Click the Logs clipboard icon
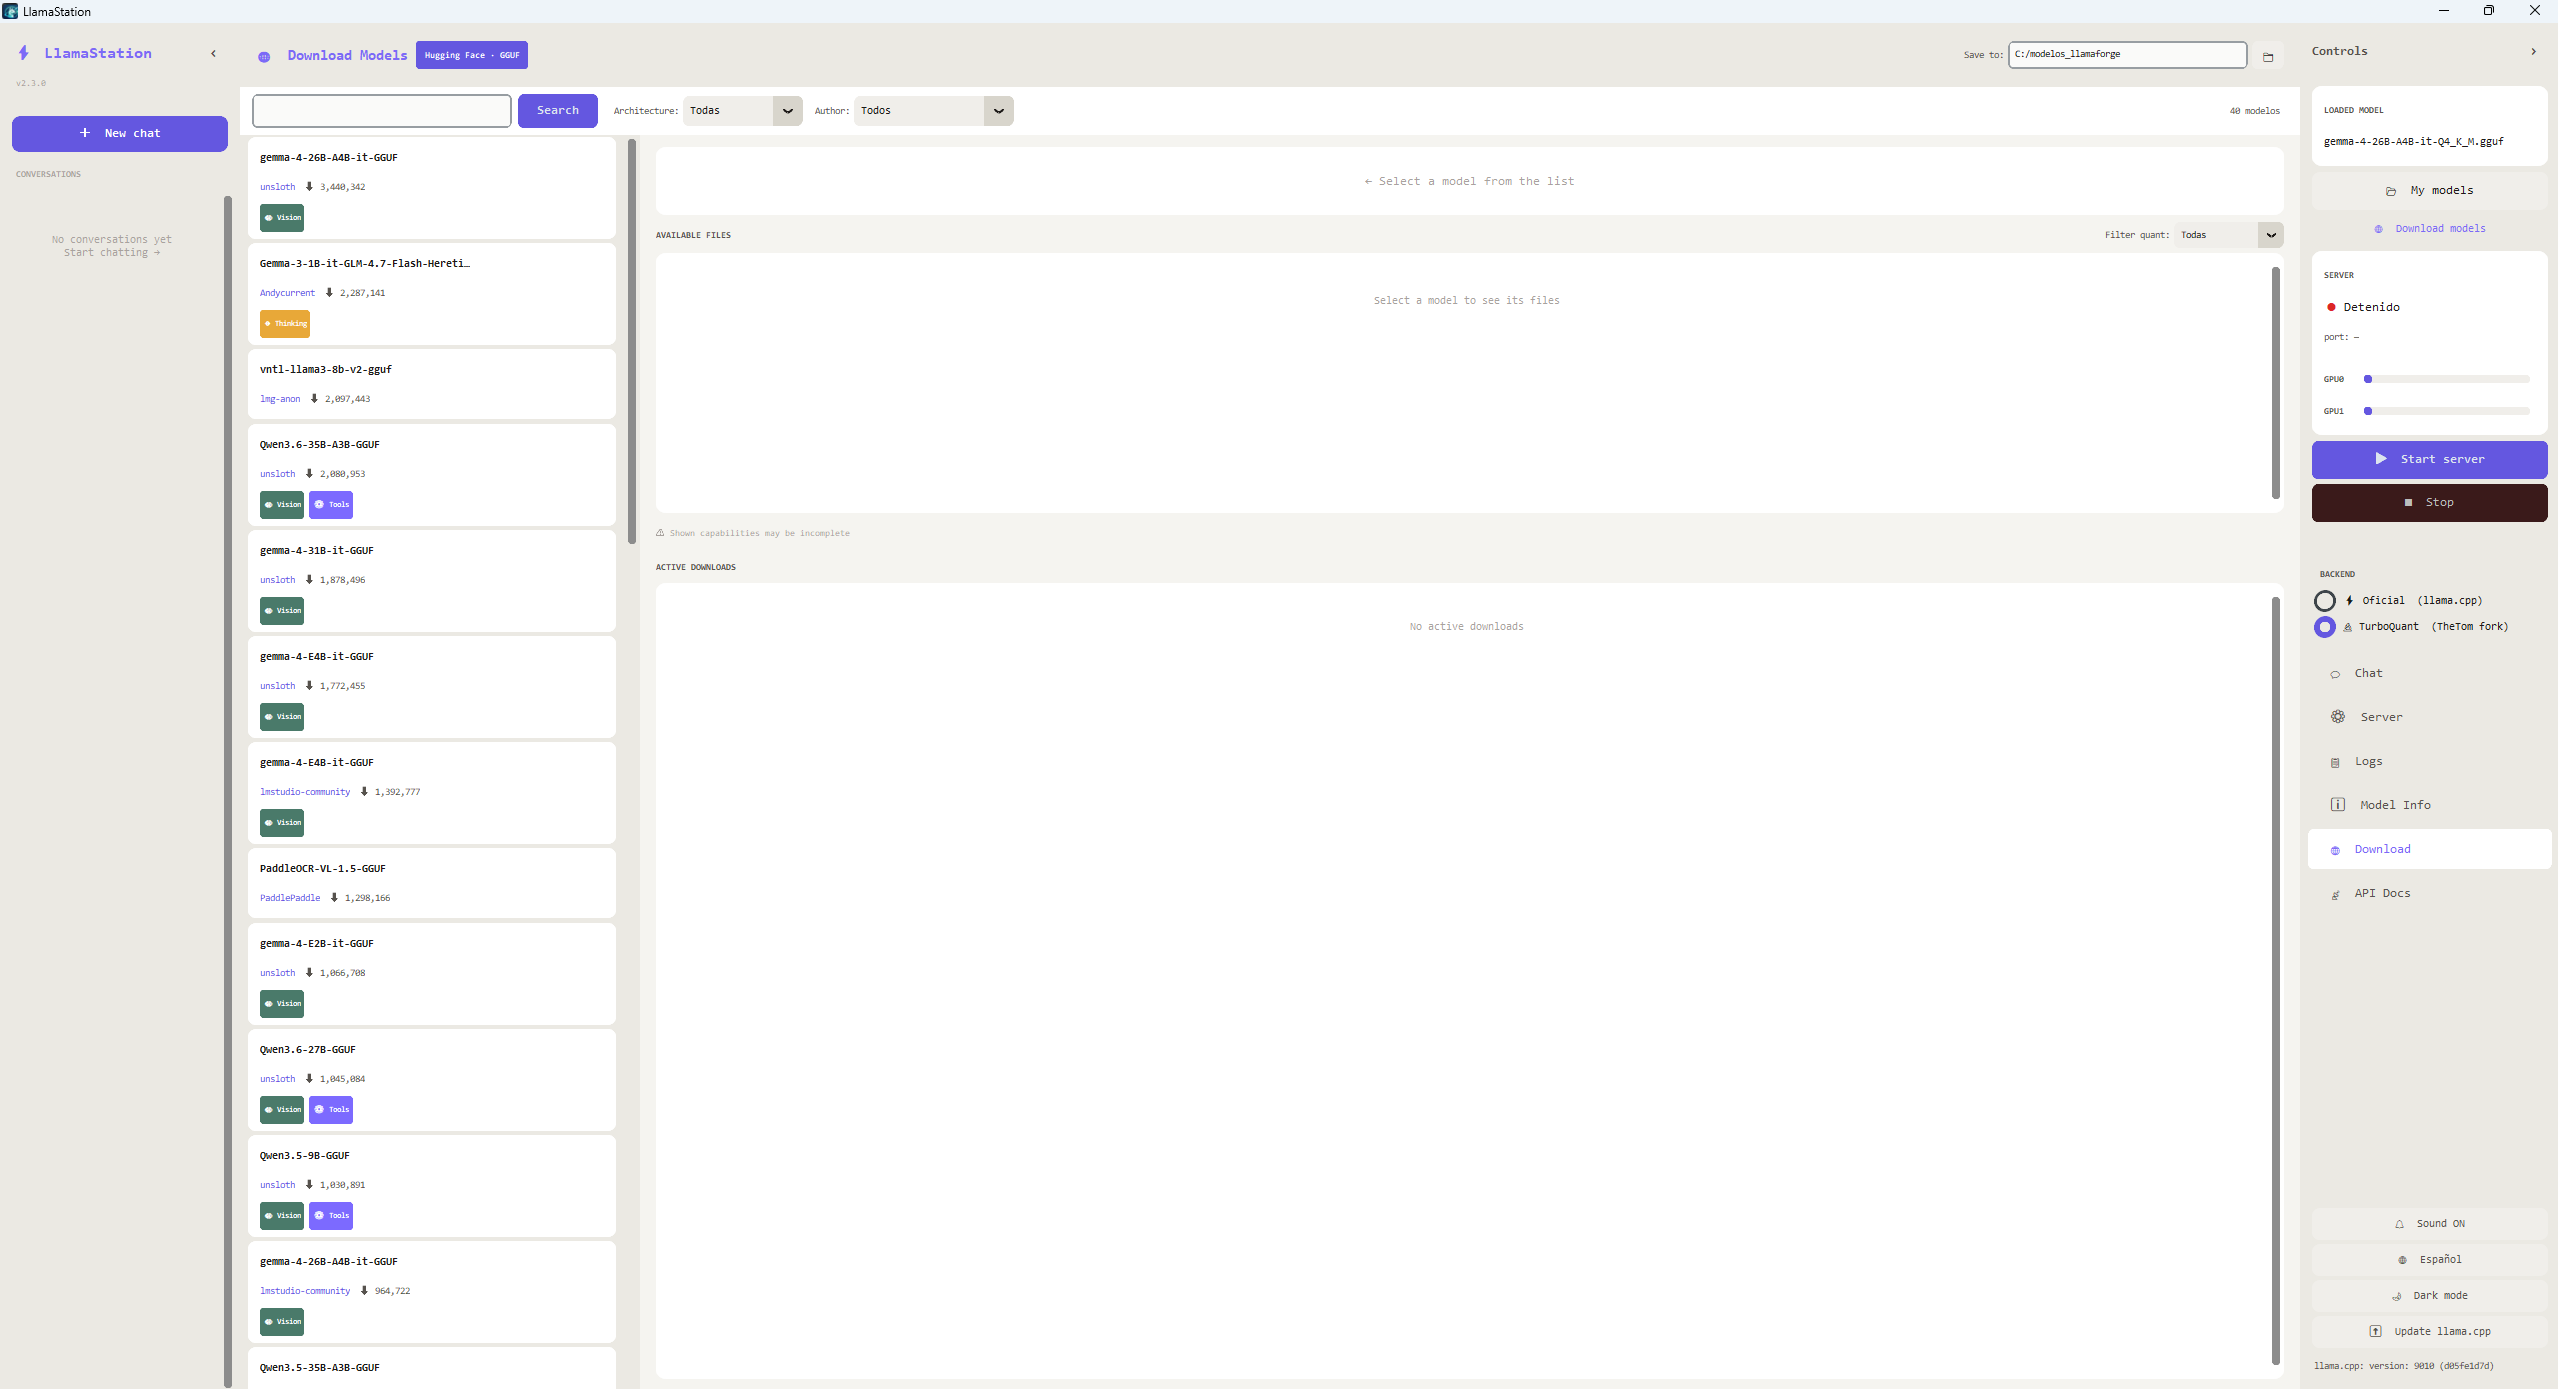This screenshot has width=2558, height=1389. (2335, 762)
